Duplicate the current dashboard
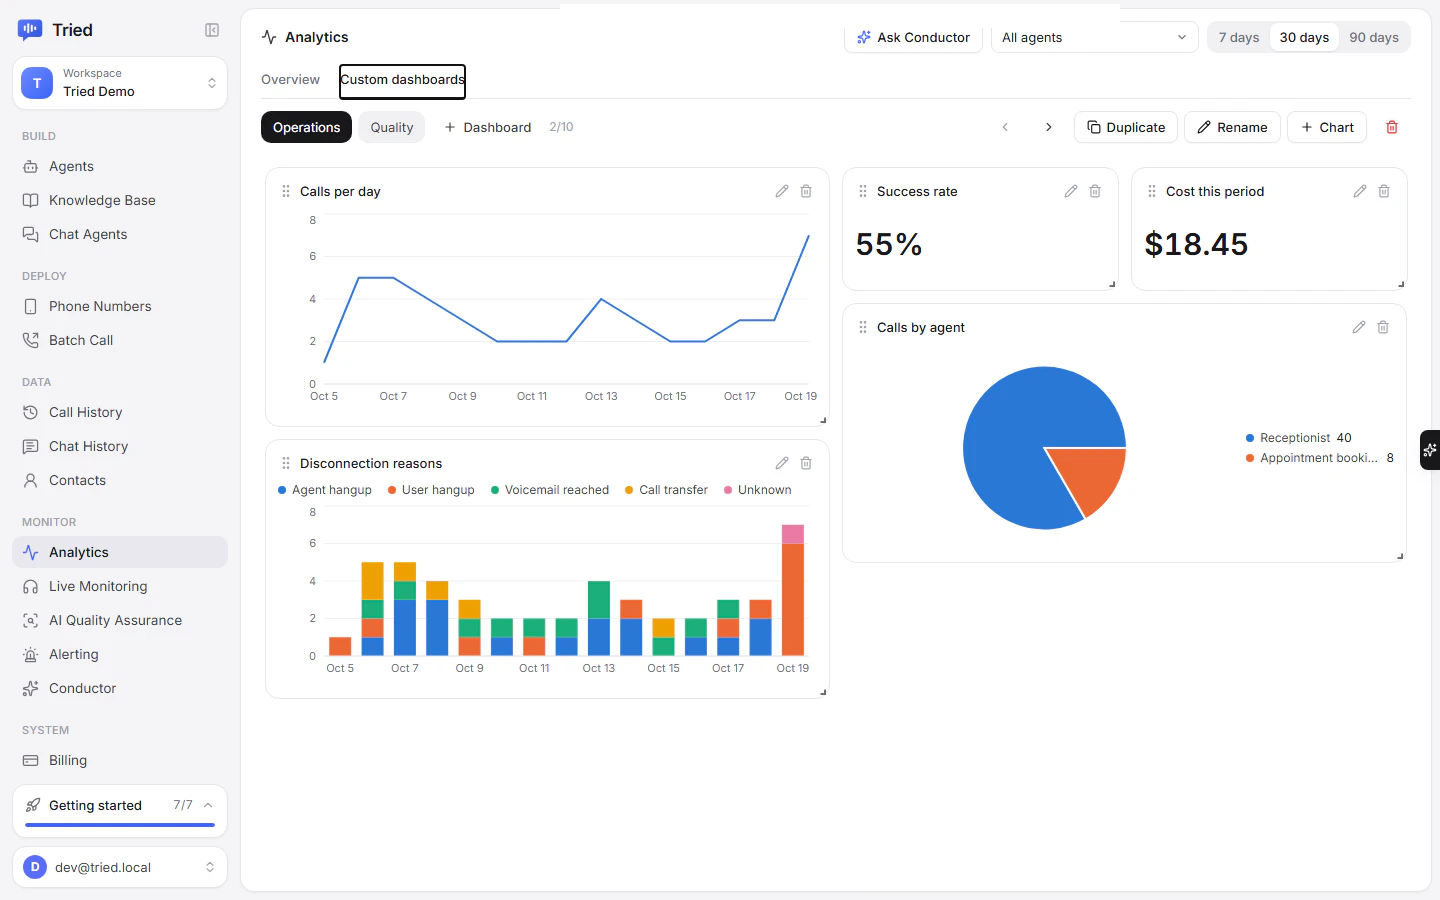The height and width of the screenshot is (900, 1440). pyautogui.click(x=1126, y=127)
